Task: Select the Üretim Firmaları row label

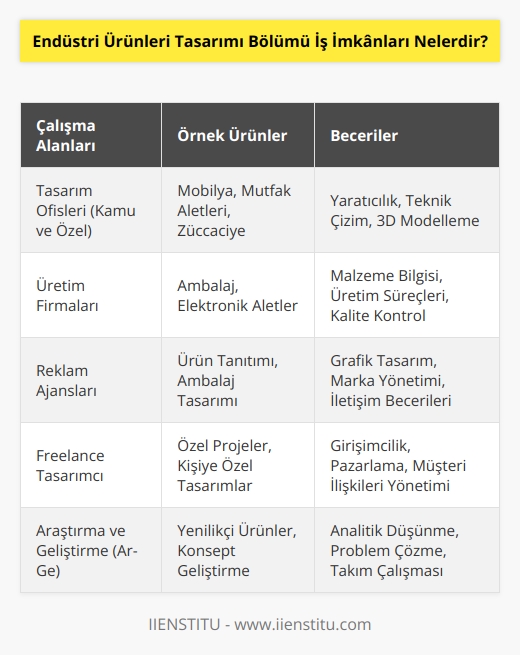Action: [91, 295]
